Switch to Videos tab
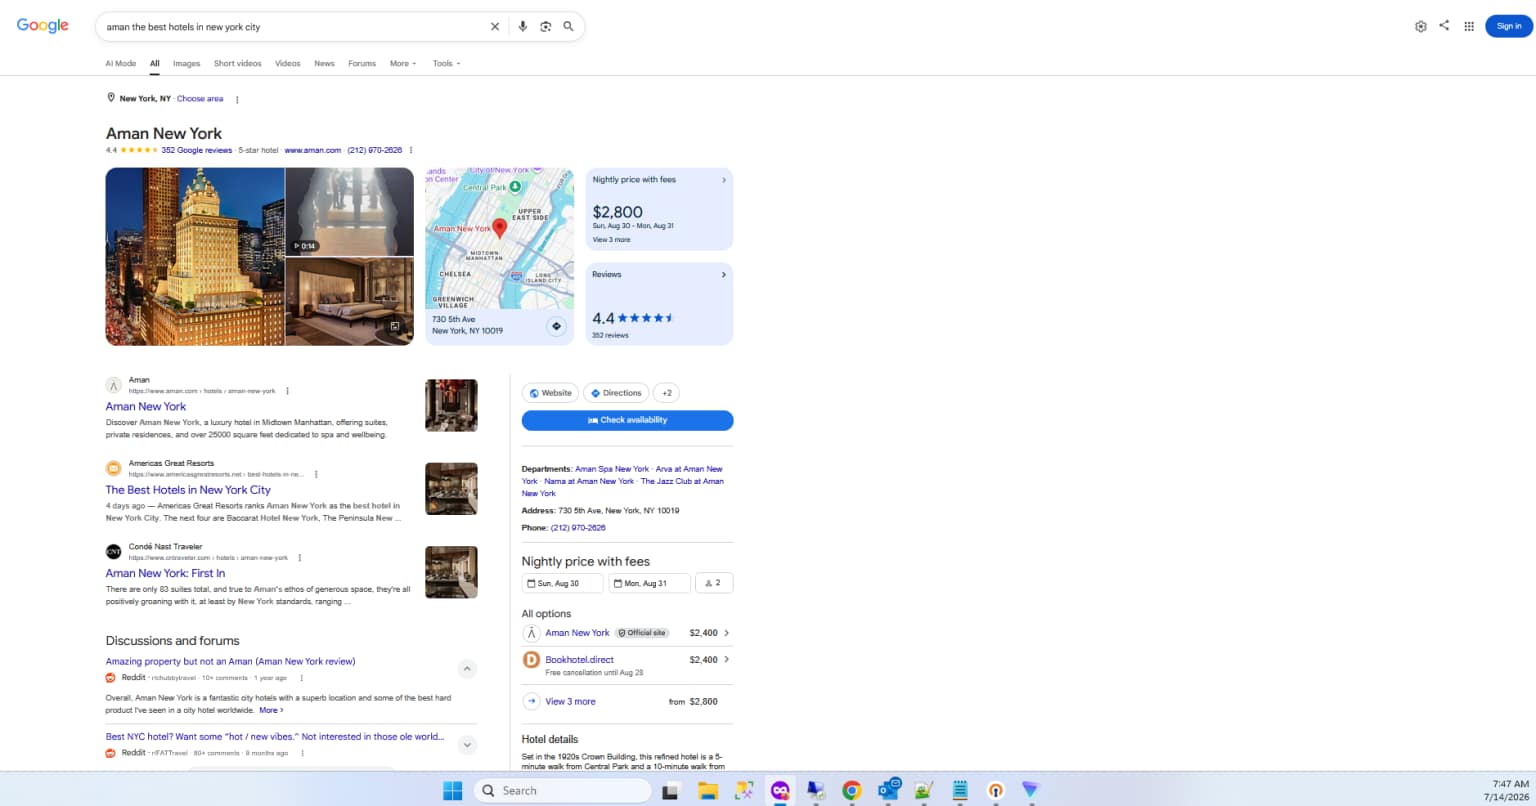This screenshot has height=806, width=1536. [x=288, y=63]
